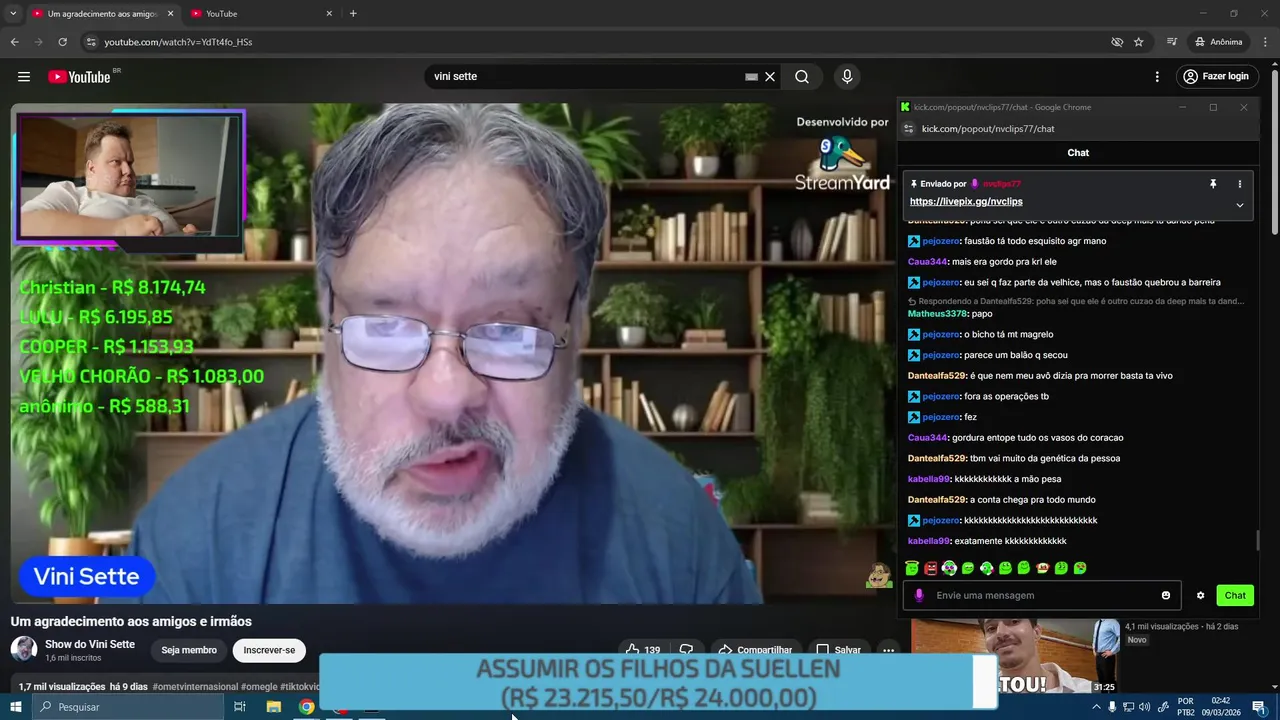Start voice search with the microphone

(847, 77)
